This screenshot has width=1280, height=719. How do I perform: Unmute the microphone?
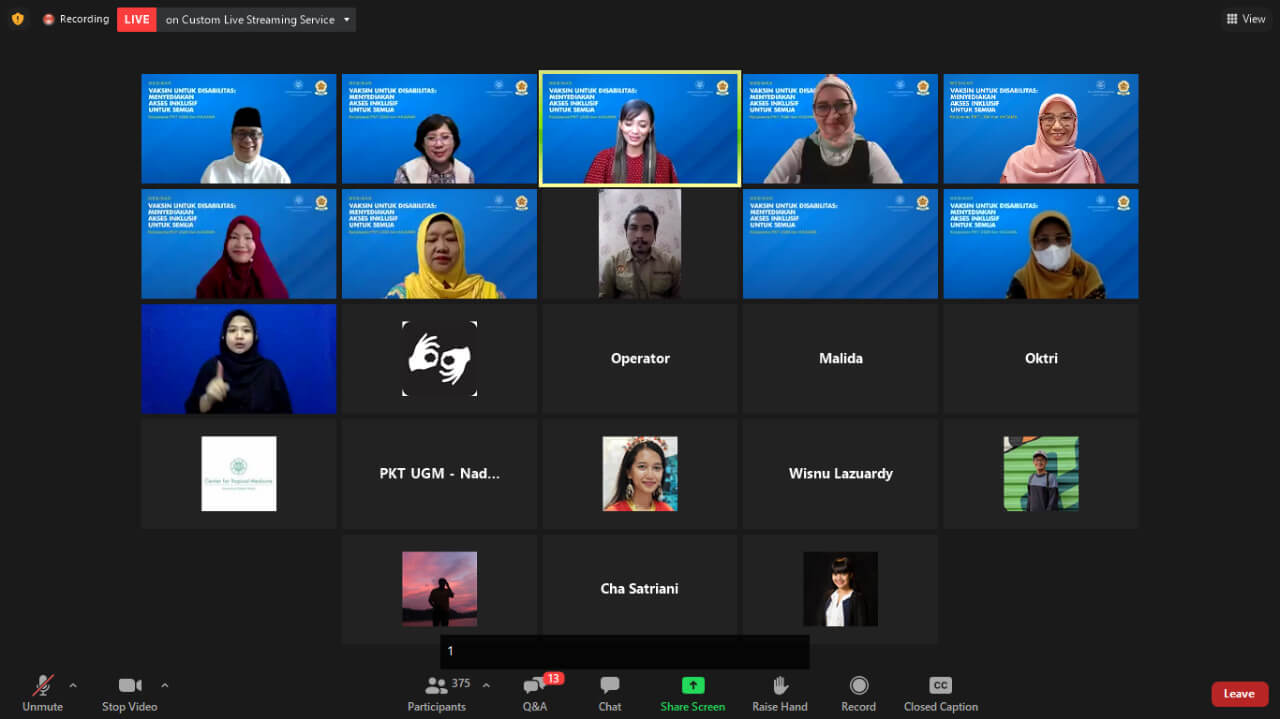[42, 693]
